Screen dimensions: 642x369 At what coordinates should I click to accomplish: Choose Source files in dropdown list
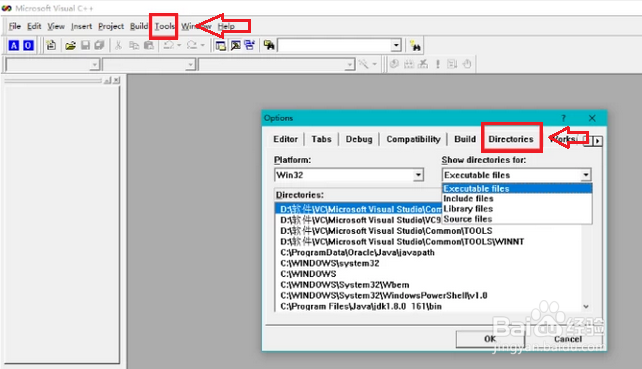(517, 219)
